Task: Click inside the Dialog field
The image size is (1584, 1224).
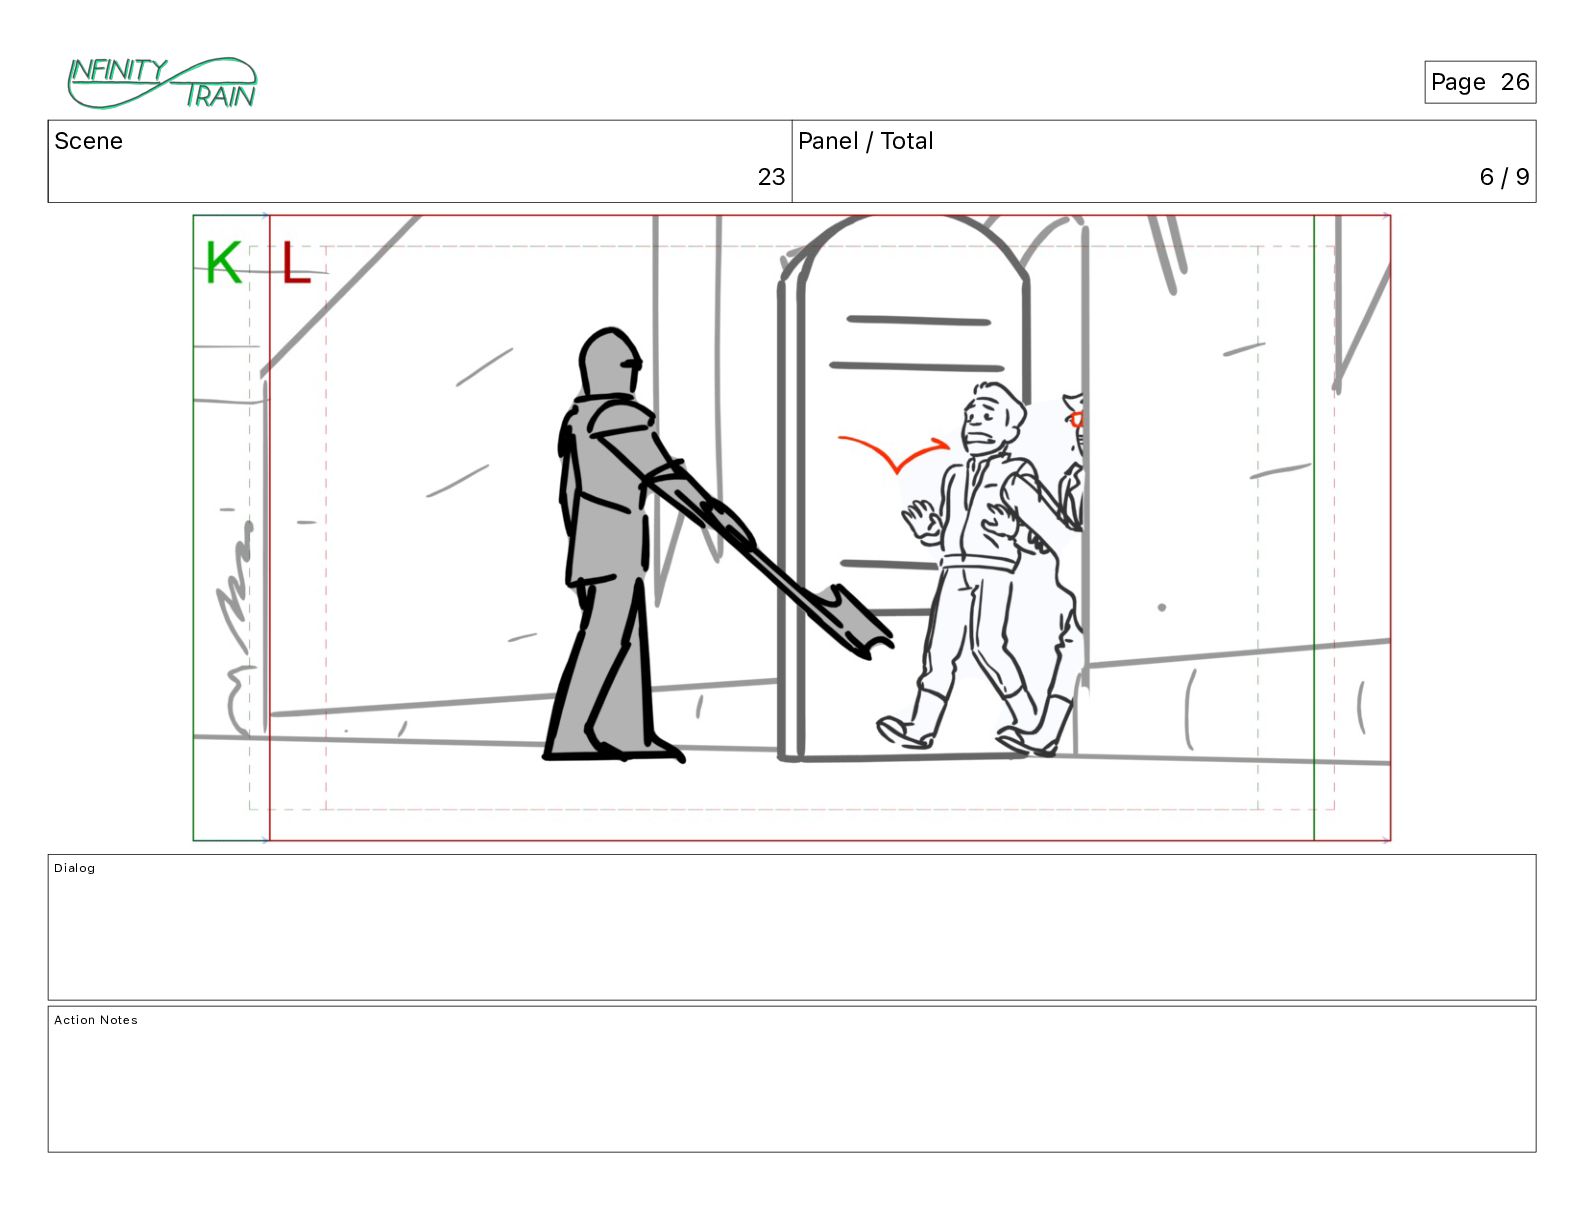Action: (x=792, y=927)
